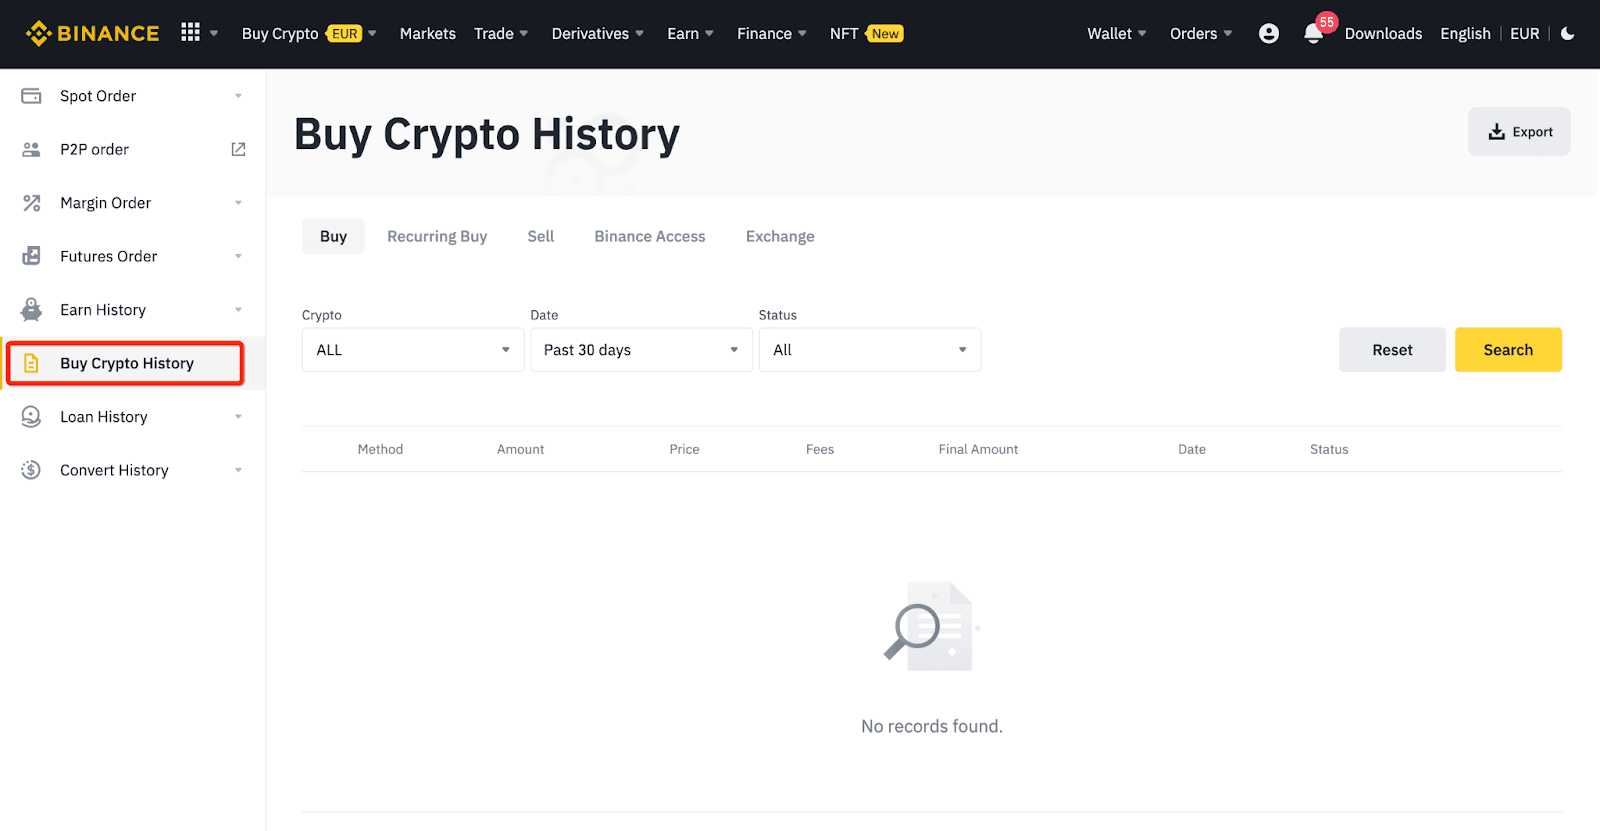The height and width of the screenshot is (831, 1600).
Task: Click the Convert History dollar icon
Action: point(31,470)
